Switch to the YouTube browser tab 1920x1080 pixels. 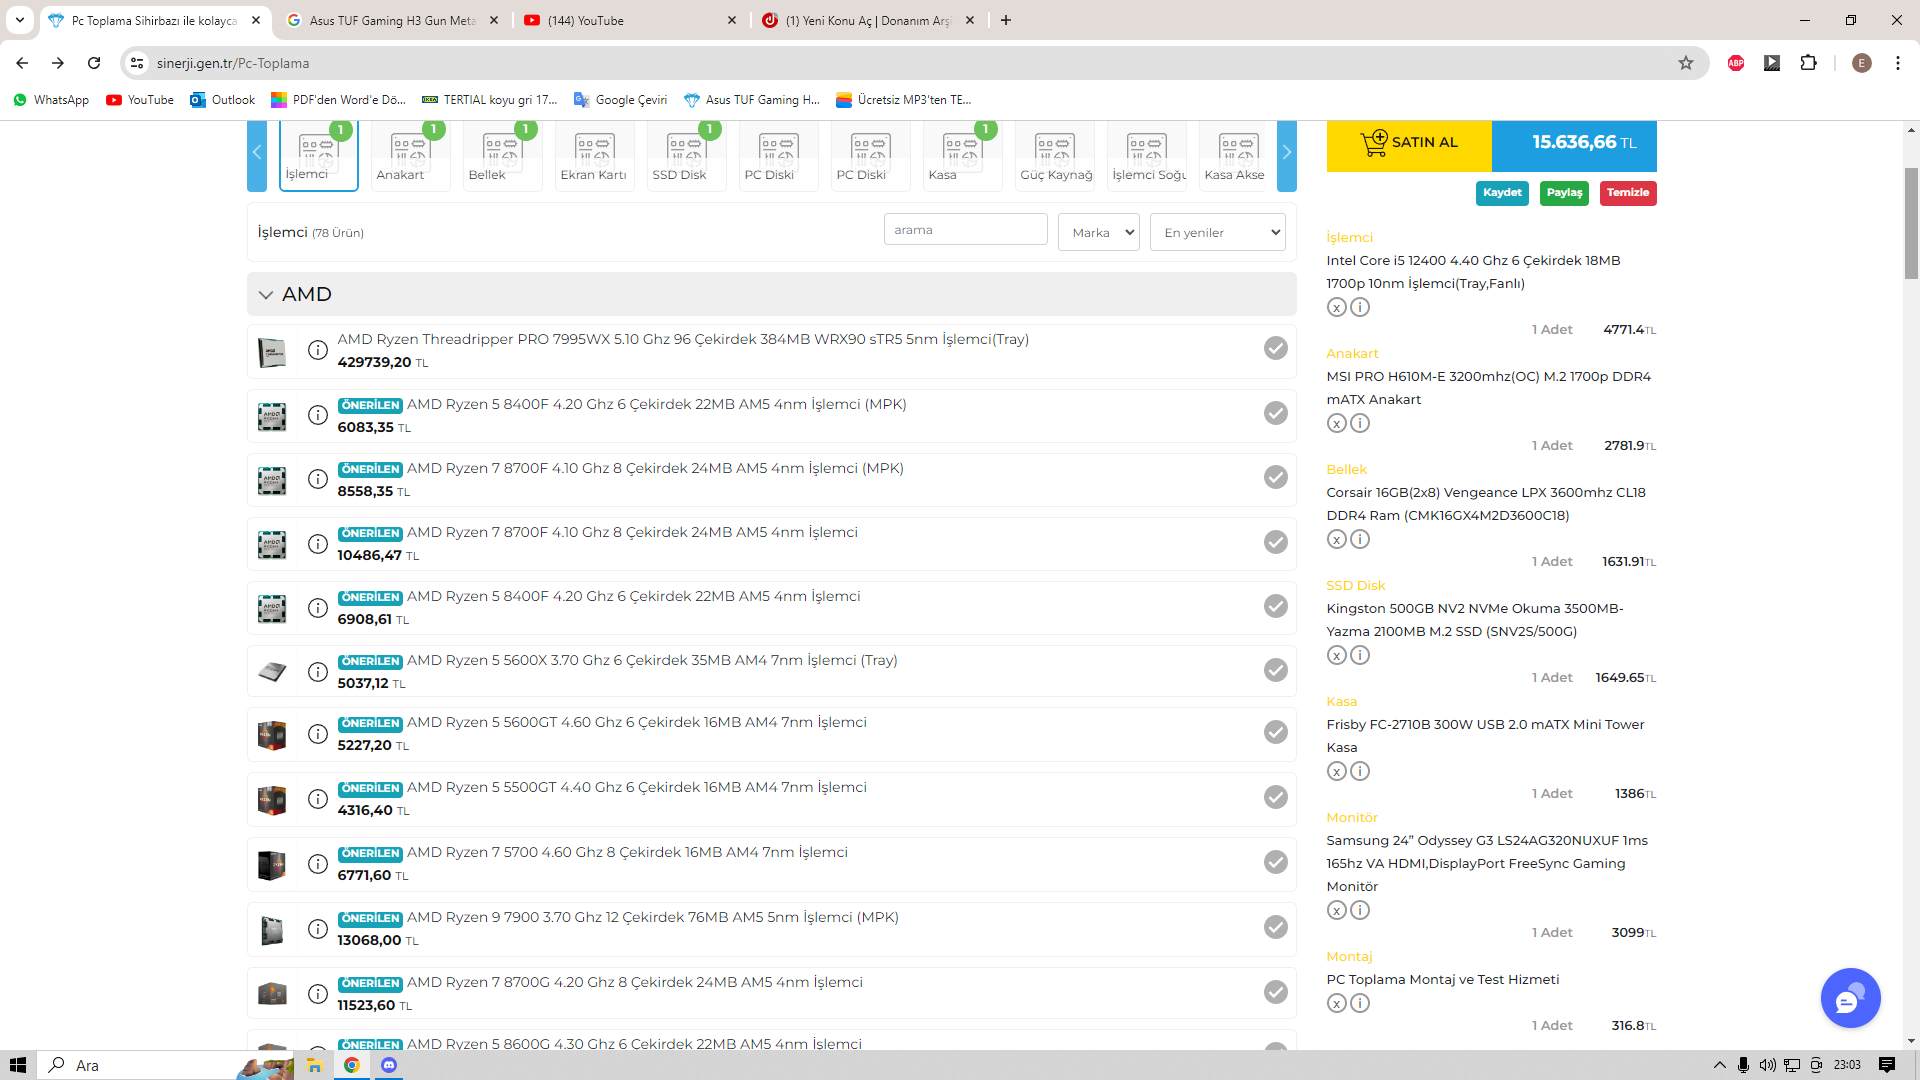coord(630,20)
